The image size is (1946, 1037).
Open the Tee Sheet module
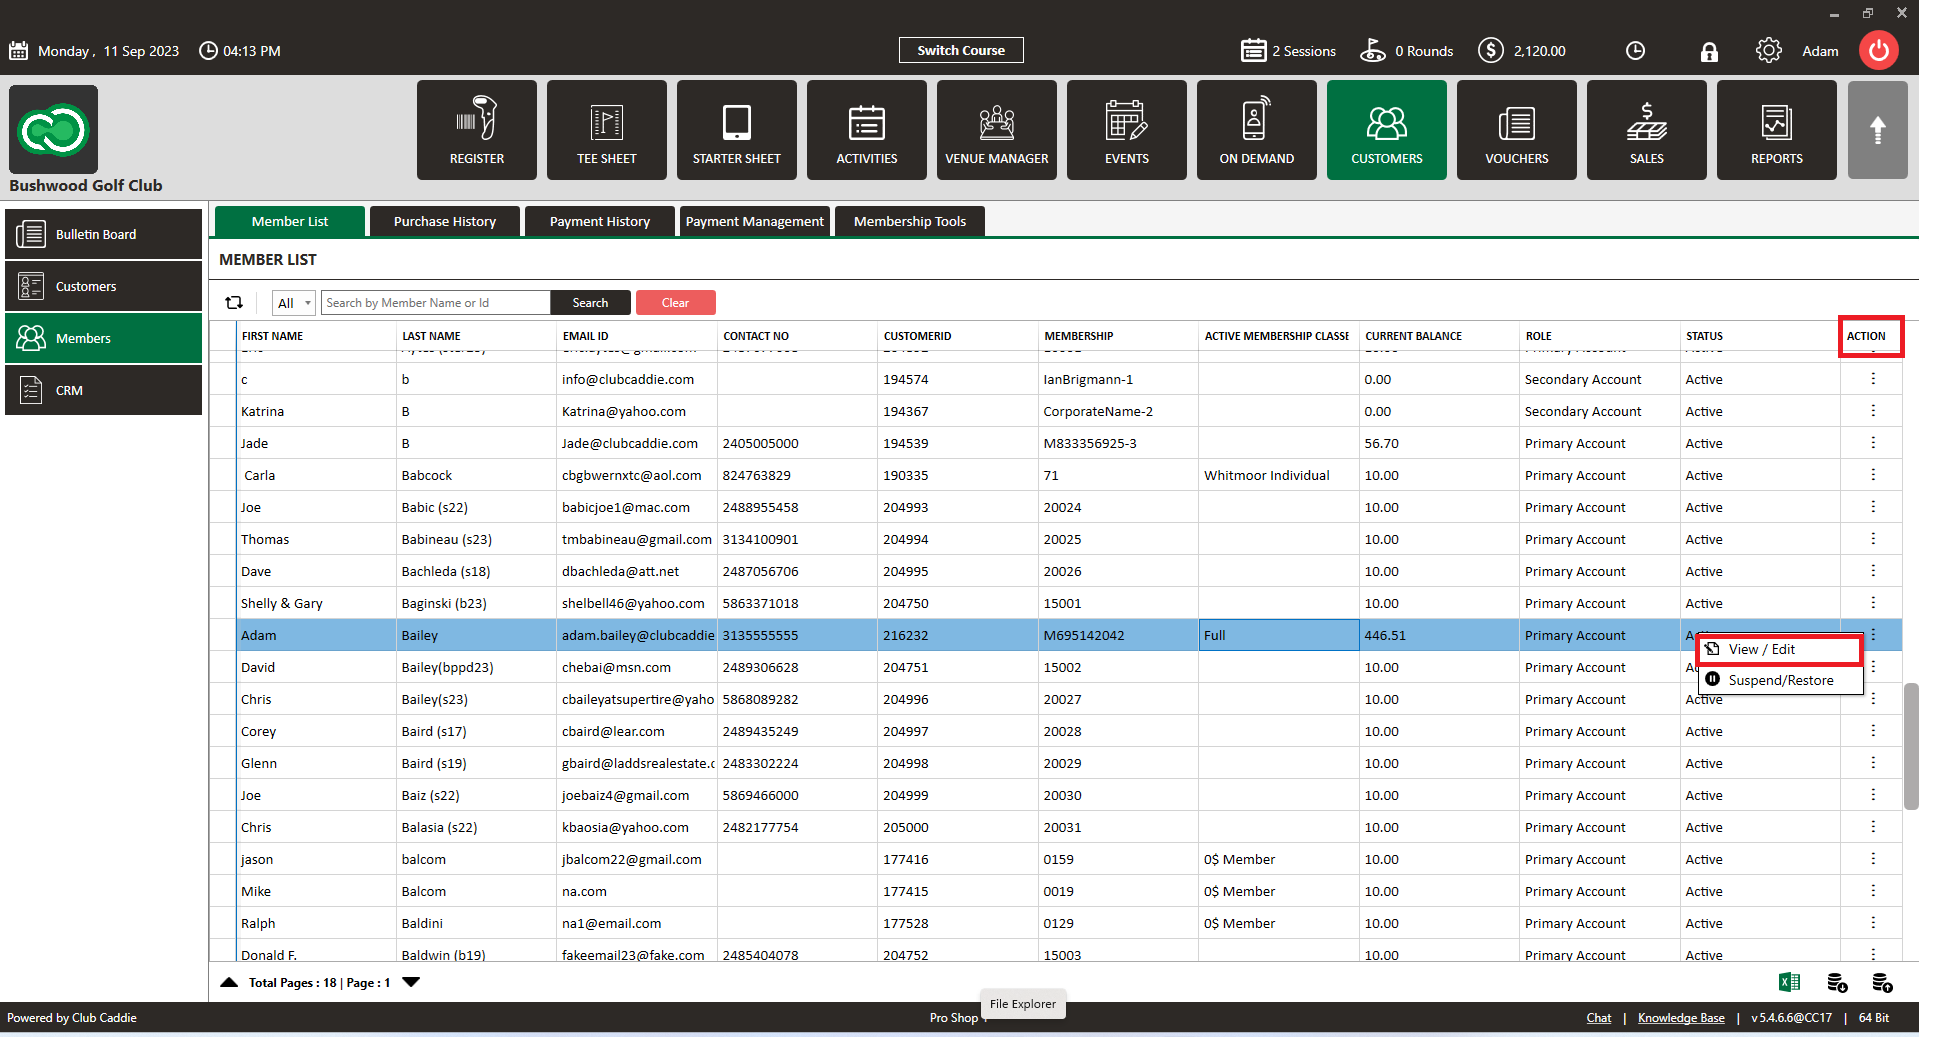(x=606, y=130)
